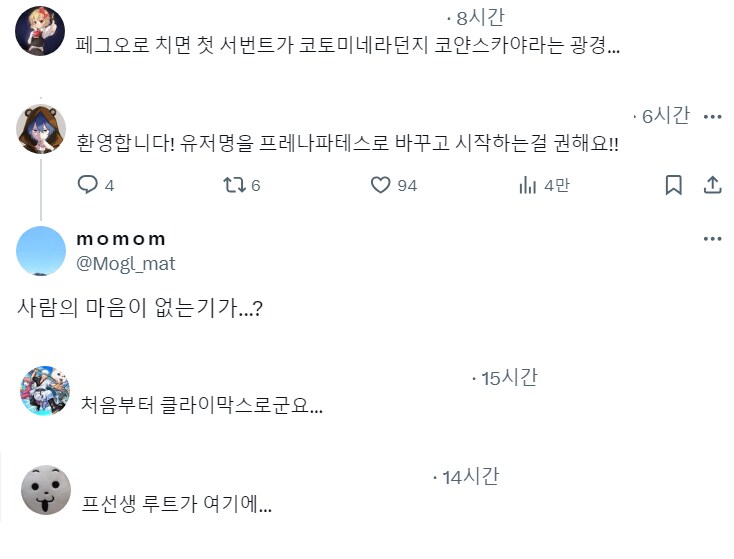Retweet the post with 6 reposts
Image resolution: width=734 pixels, height=559 pixels.
233,185
